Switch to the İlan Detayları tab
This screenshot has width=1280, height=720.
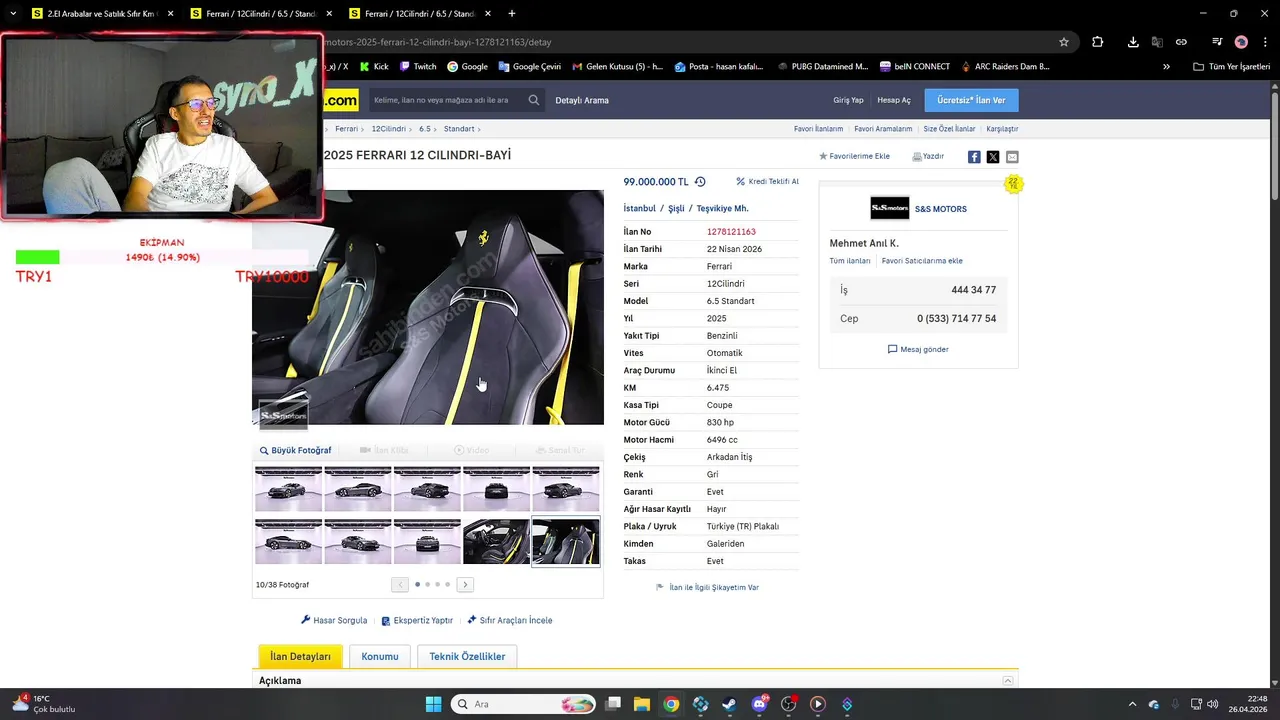tap(300, 656)
